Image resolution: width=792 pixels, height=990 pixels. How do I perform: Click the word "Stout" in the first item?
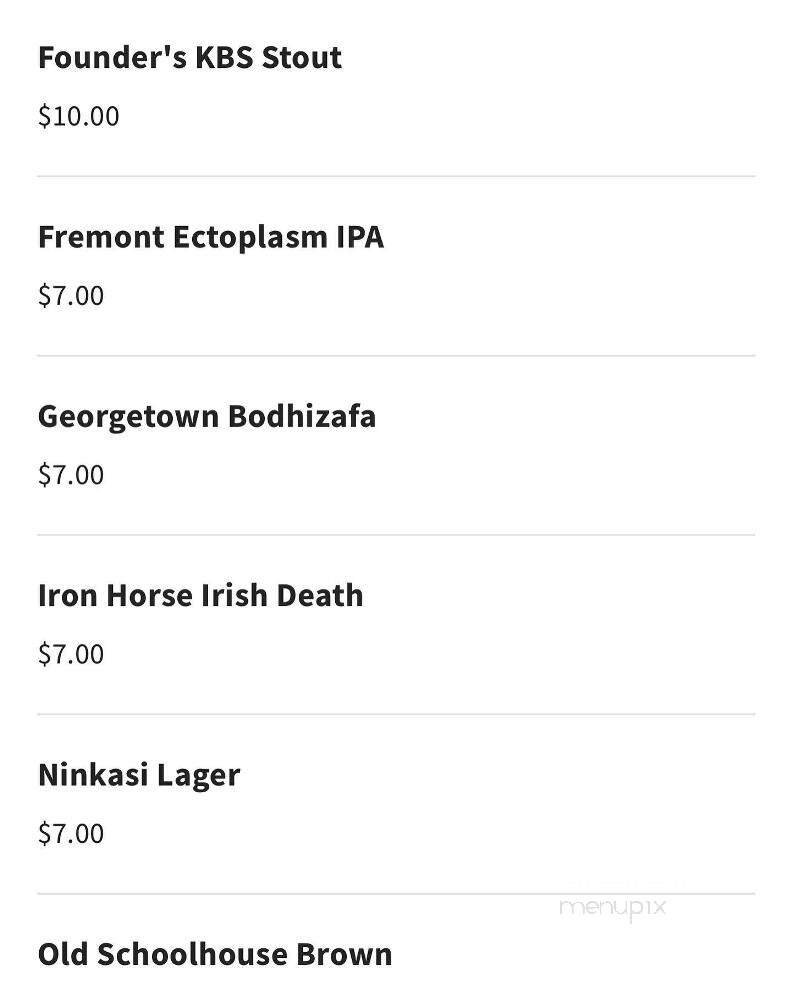pyautogui.click(x=302, y=57)
